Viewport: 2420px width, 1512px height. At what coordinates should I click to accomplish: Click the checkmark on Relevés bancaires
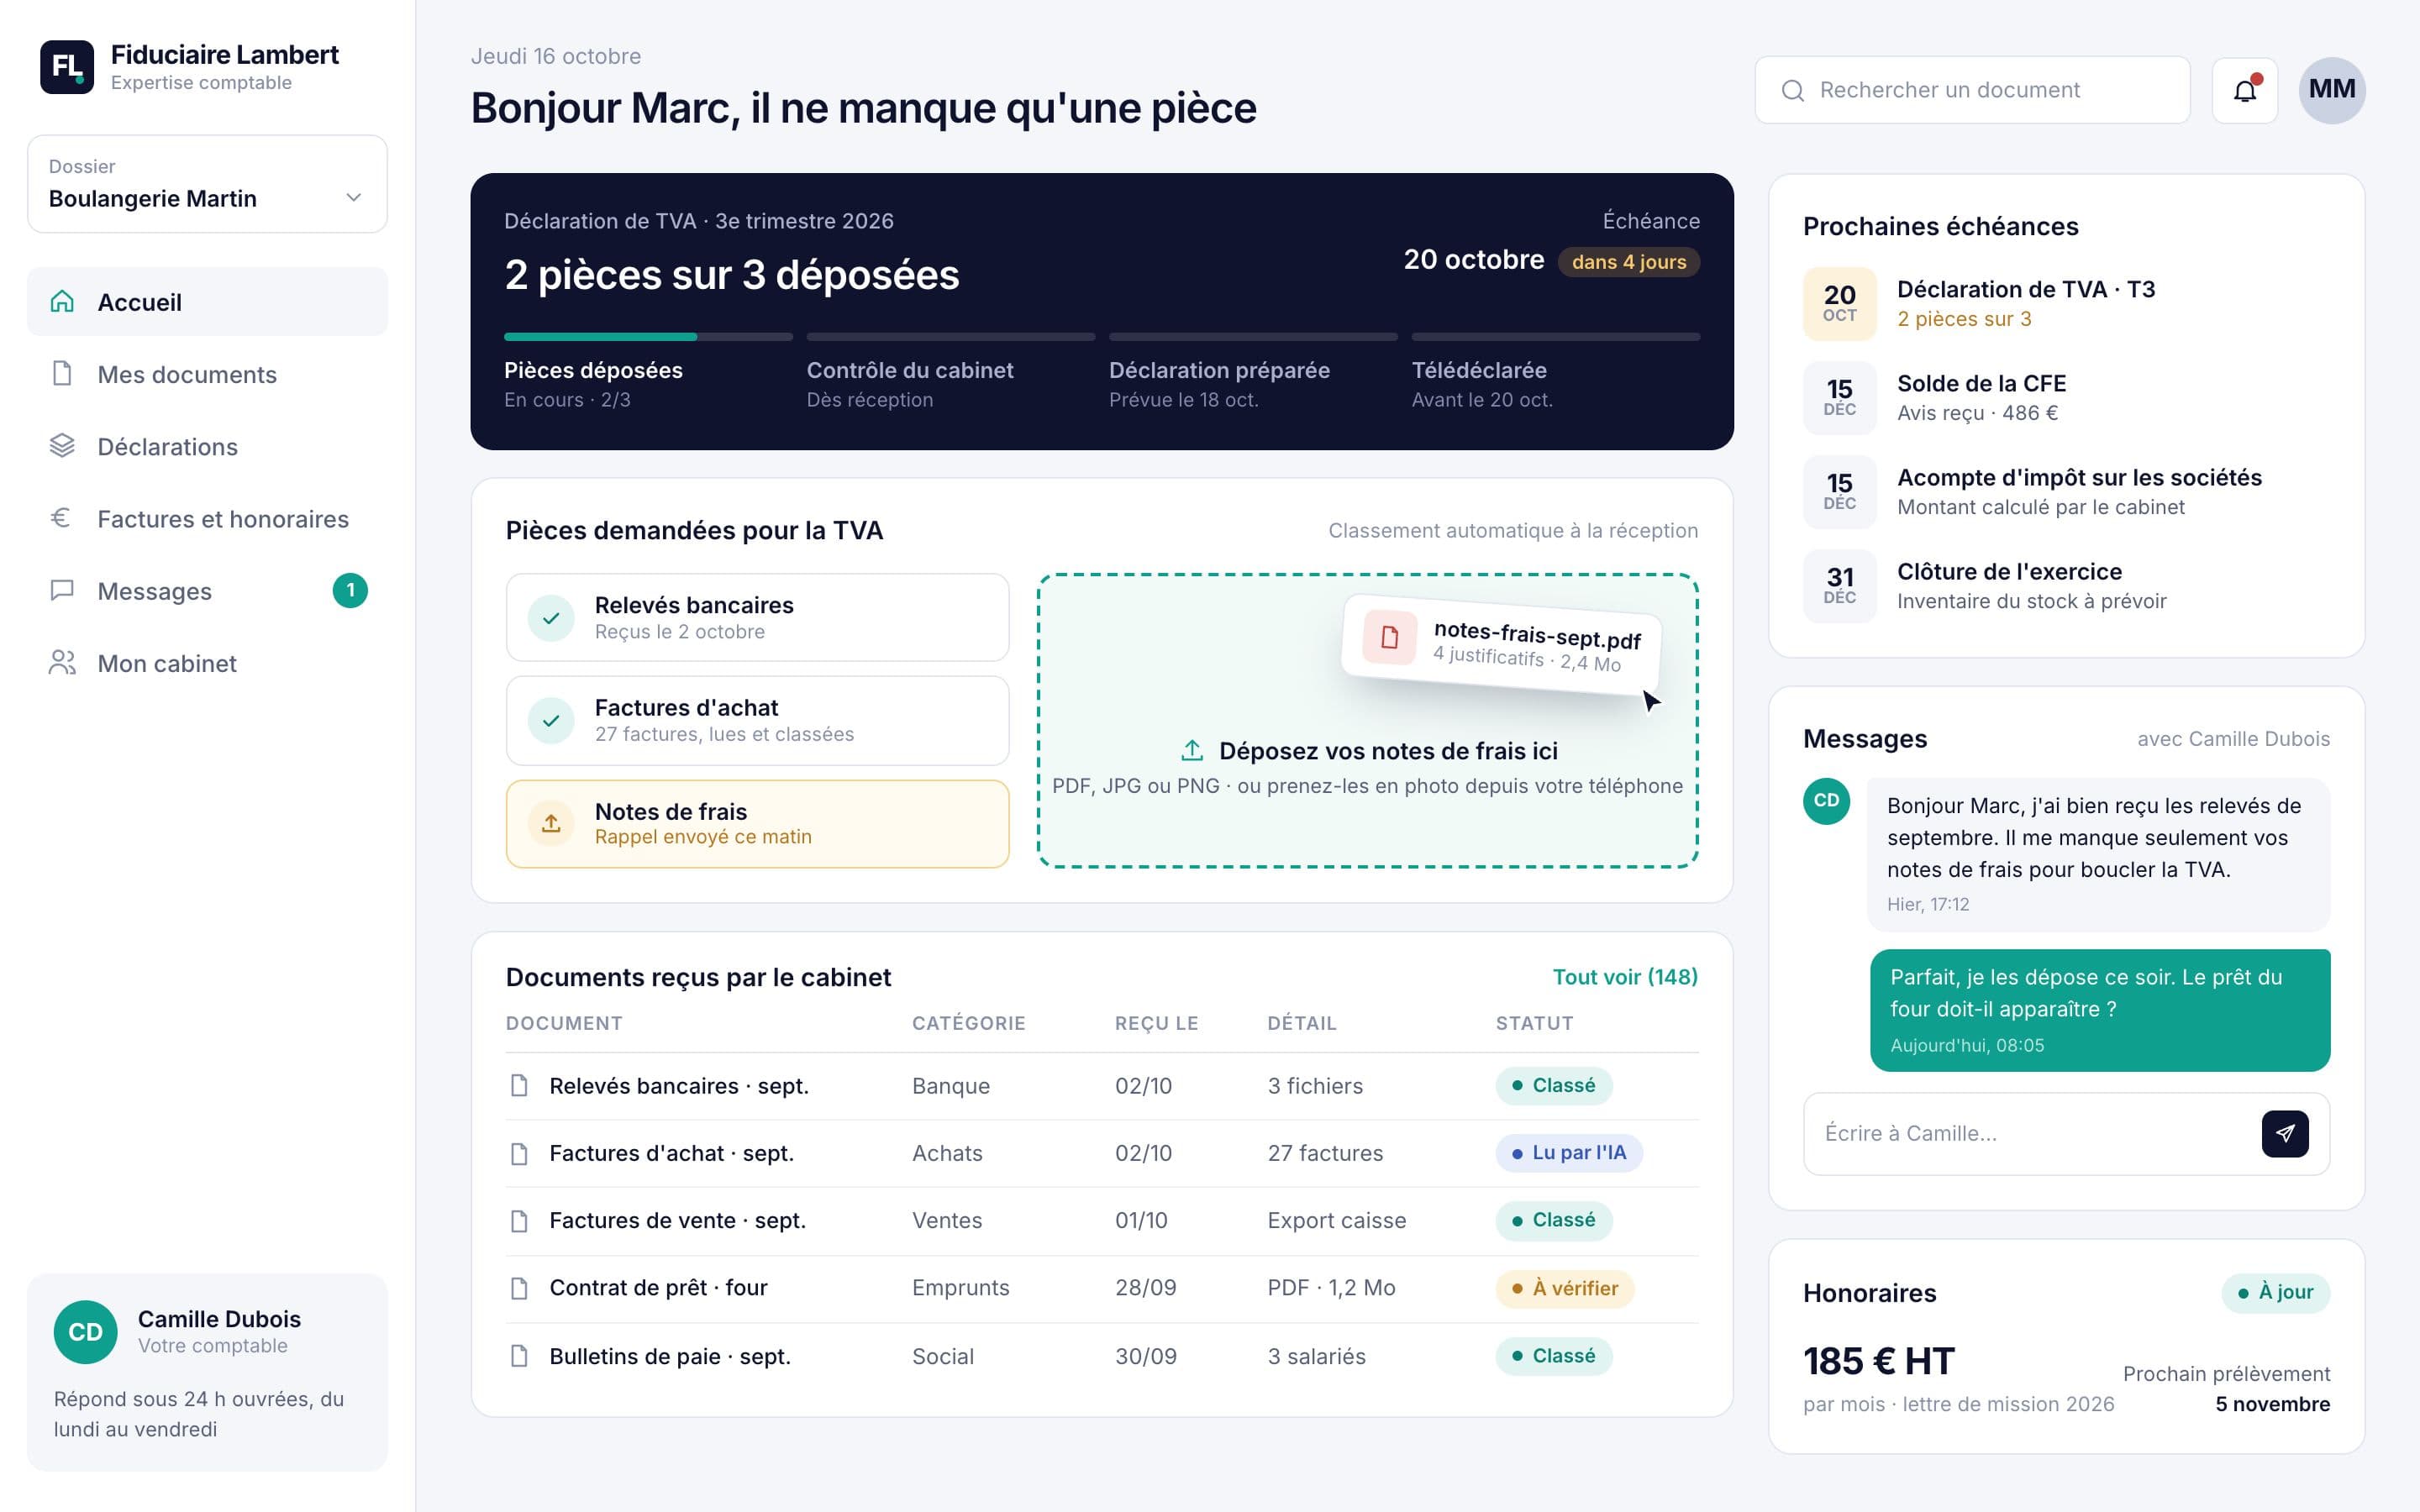click(550, 618)
